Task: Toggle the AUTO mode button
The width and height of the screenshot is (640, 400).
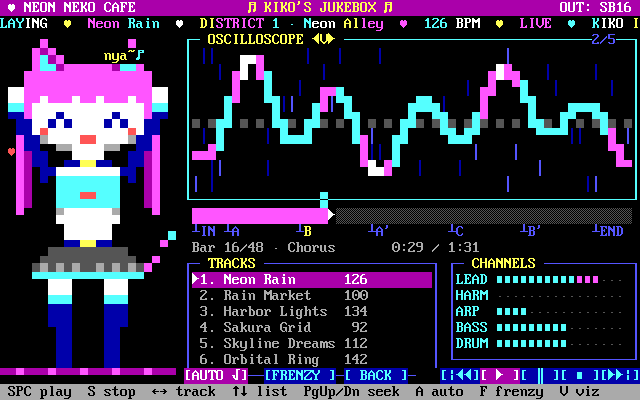Action: pyautogui.click(x=216, y=375)
